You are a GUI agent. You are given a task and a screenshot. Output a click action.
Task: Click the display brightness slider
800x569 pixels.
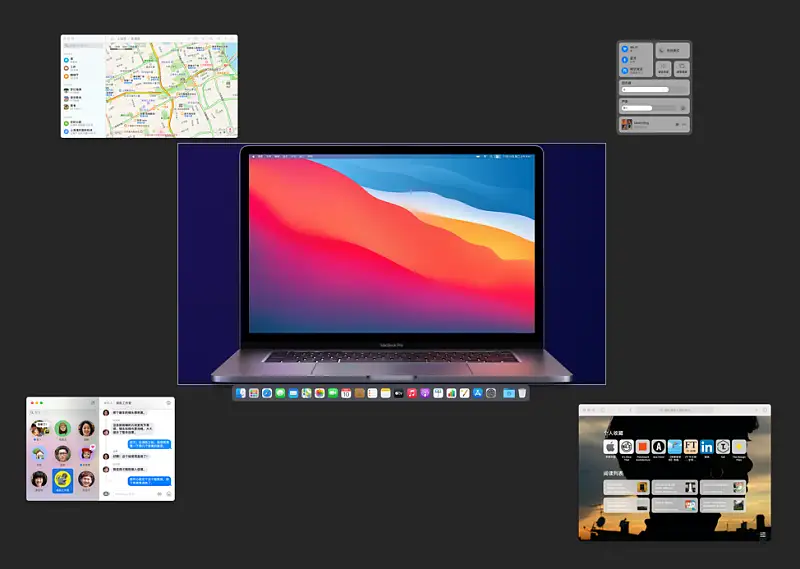[654, 89]
